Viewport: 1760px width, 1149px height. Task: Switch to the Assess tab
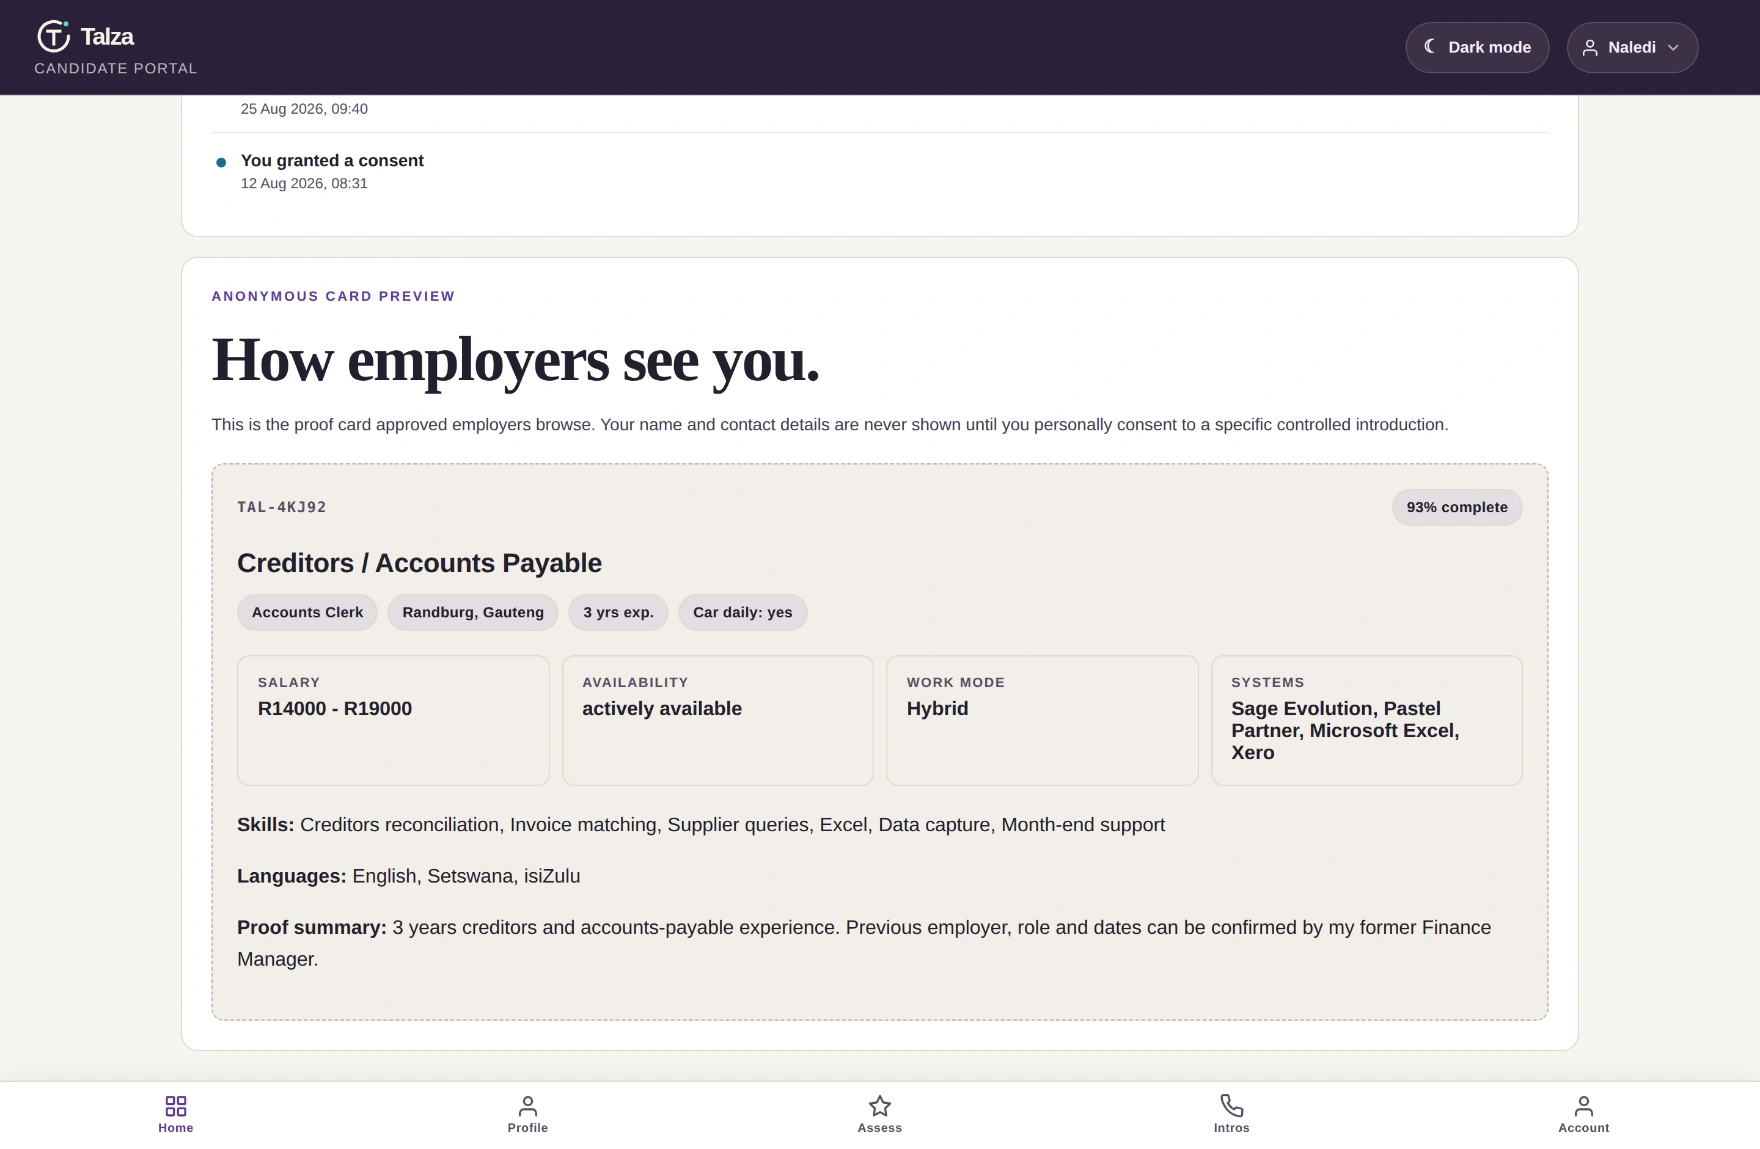[880, 1114]
